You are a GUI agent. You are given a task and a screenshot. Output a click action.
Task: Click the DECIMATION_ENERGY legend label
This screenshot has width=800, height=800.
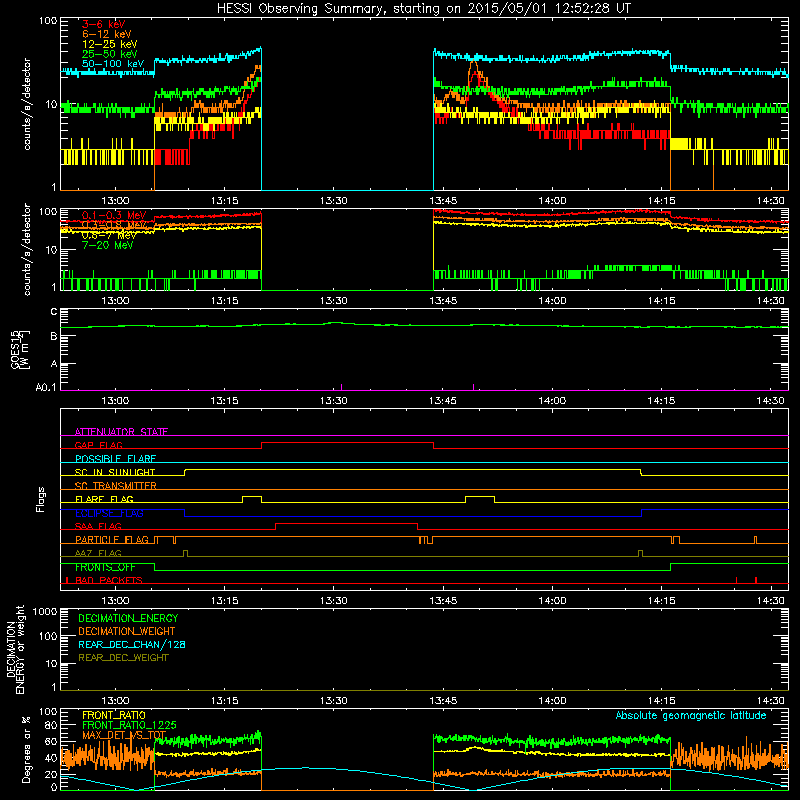[128, 618]
